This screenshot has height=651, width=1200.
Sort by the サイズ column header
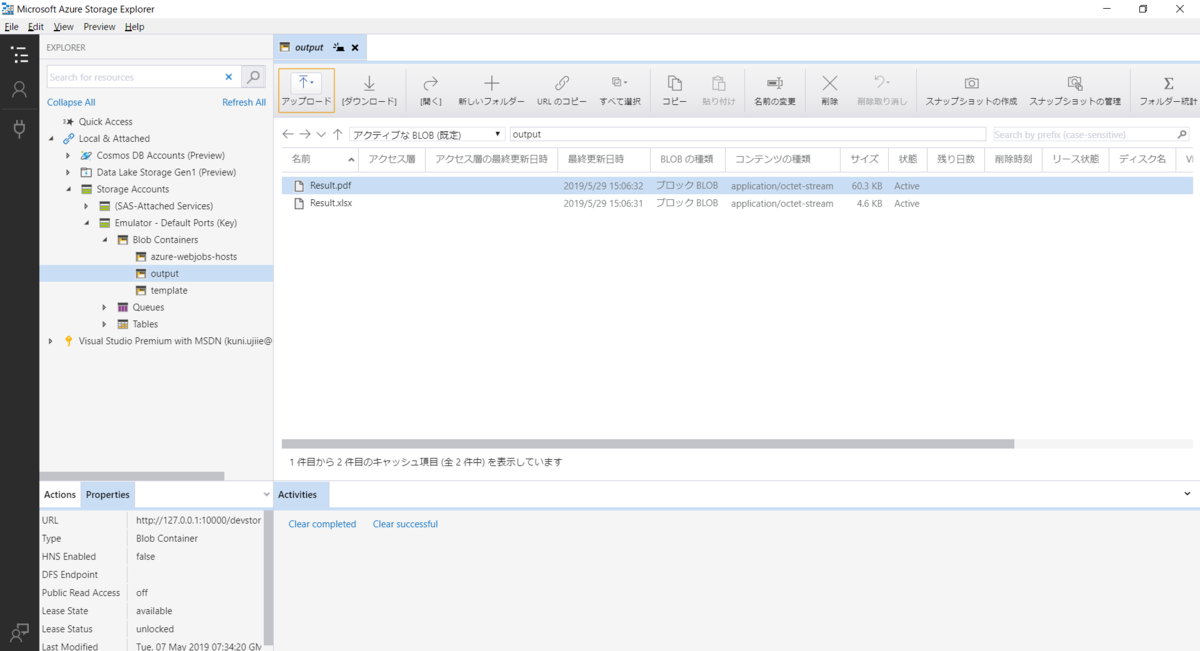click(x=864, y=159)
